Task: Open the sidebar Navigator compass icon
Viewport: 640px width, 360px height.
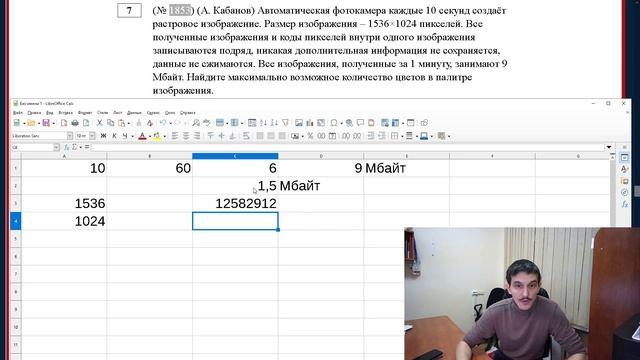Action: point(624,192)
